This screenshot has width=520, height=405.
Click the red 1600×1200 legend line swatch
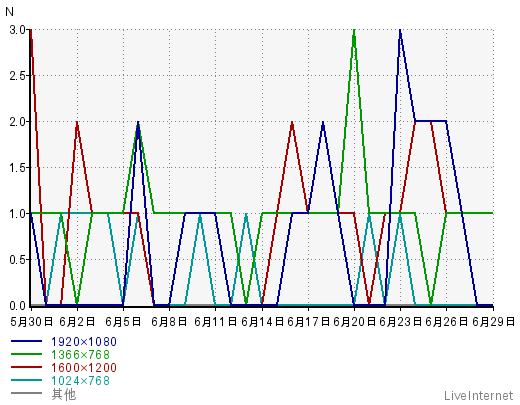coord(26,367)
